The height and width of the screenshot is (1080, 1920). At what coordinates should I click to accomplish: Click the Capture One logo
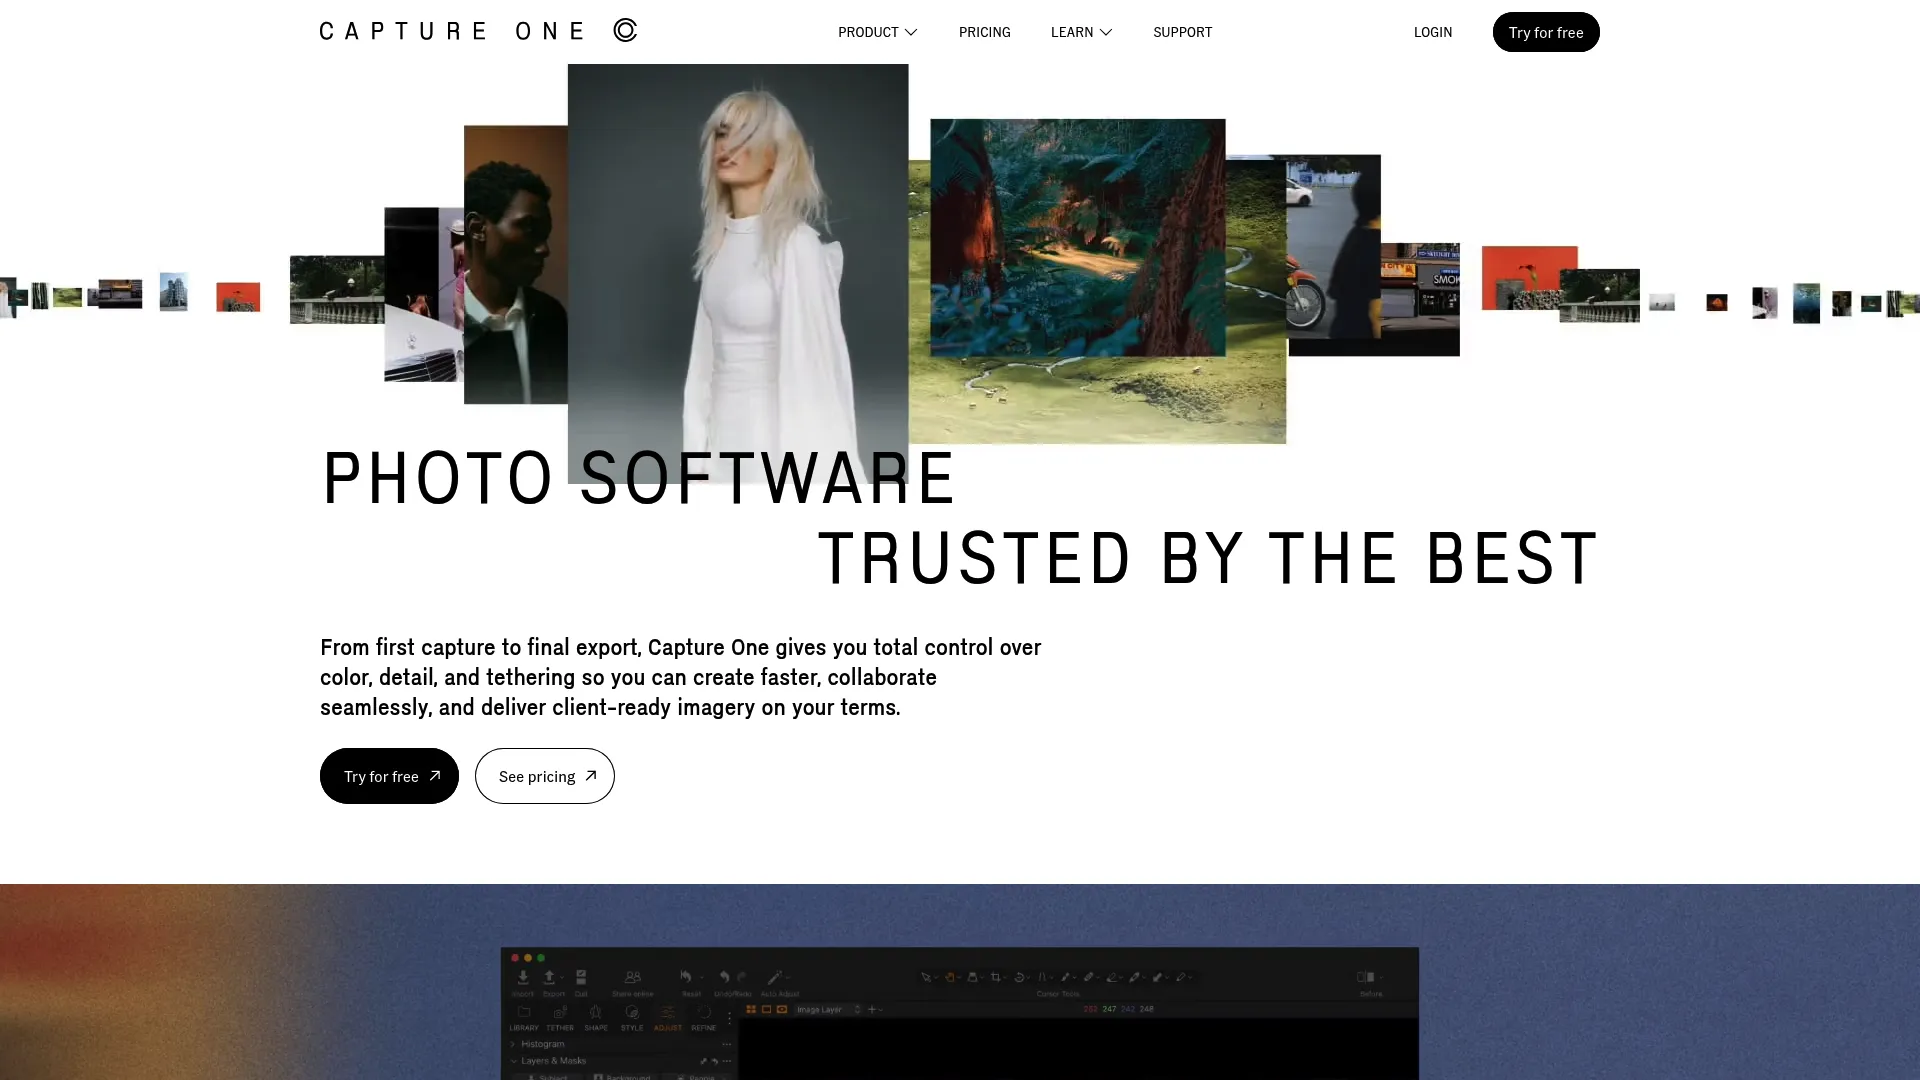click(478, 31)
